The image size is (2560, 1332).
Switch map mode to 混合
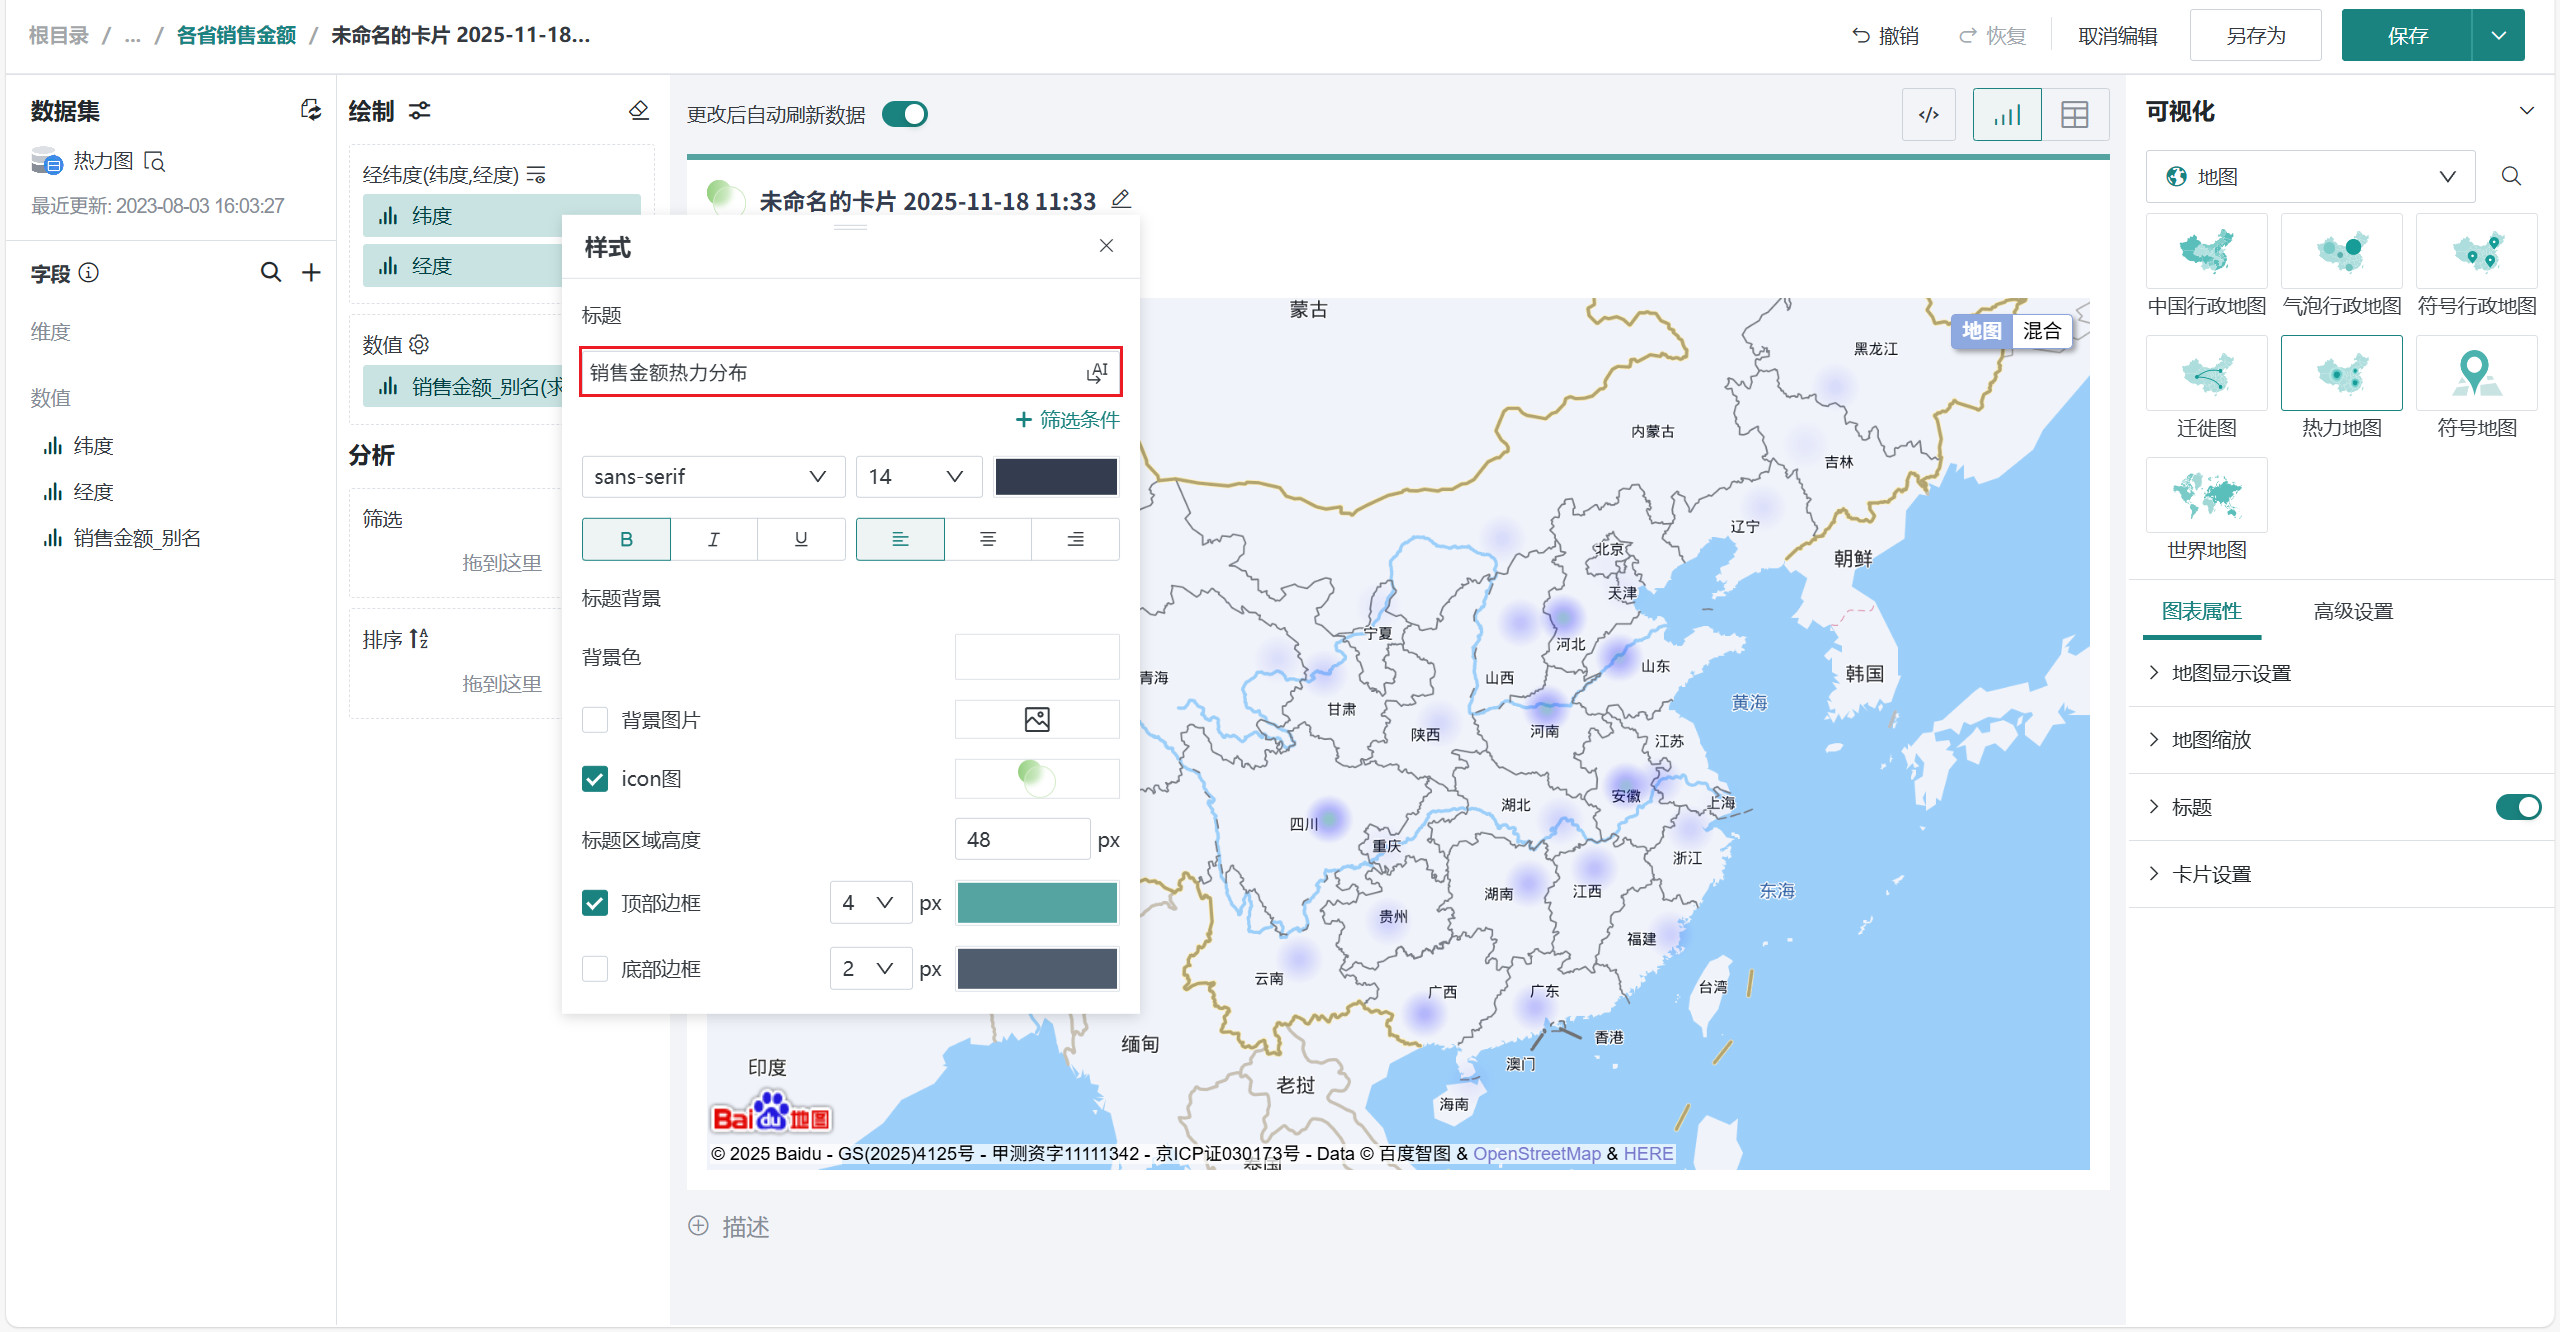[x=2041, y=331]
